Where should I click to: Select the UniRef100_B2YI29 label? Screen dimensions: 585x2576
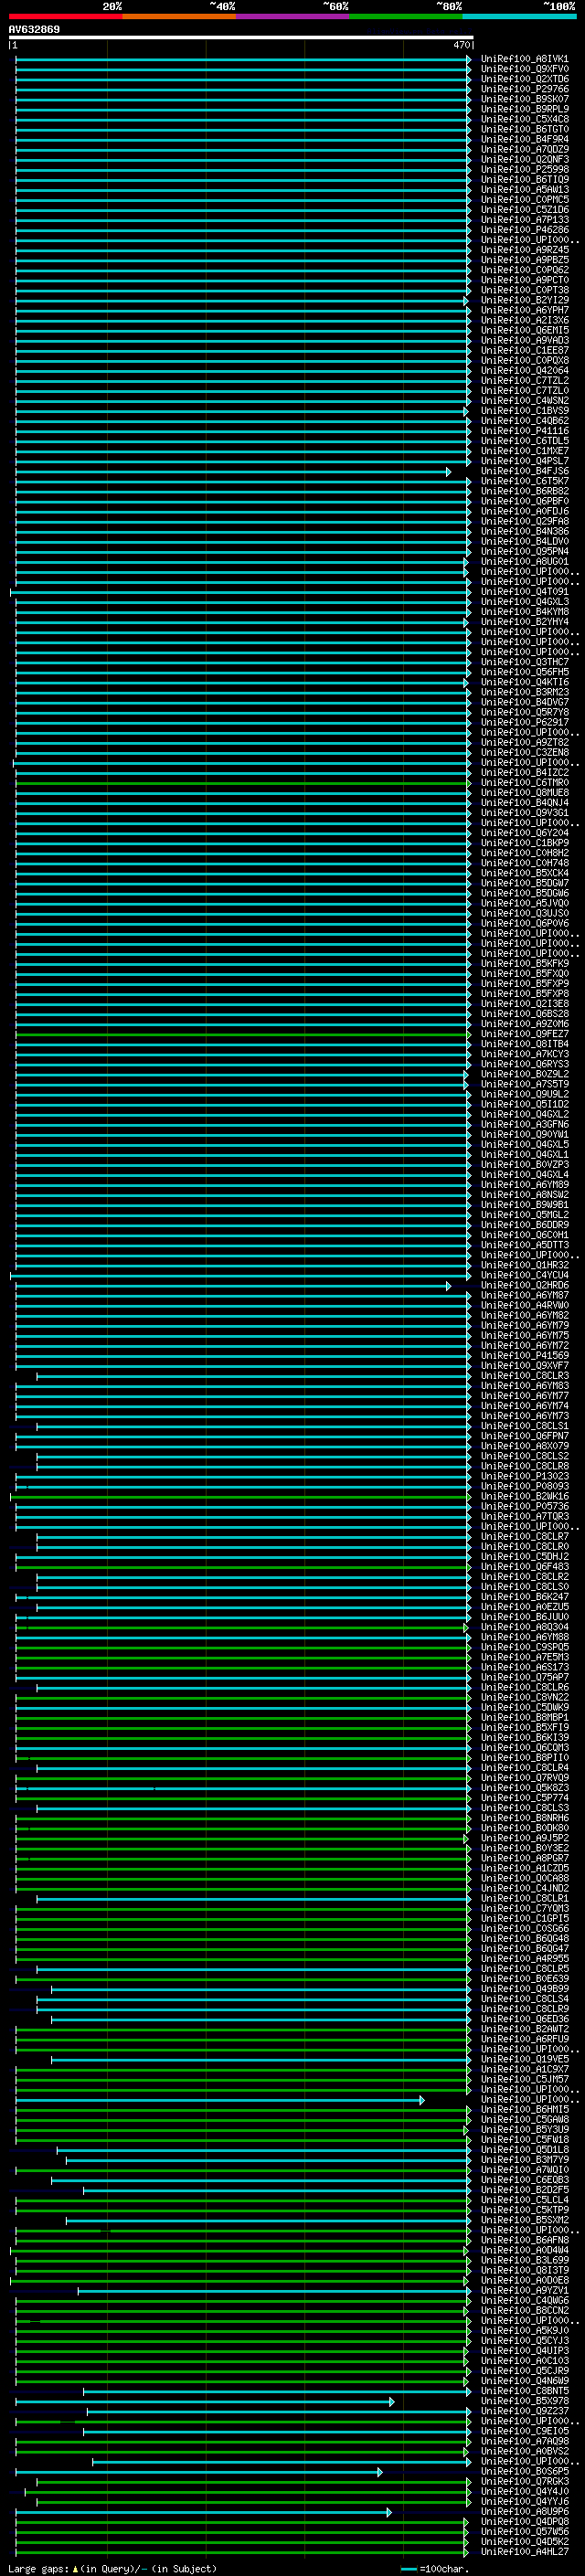[x=524, y=300]
